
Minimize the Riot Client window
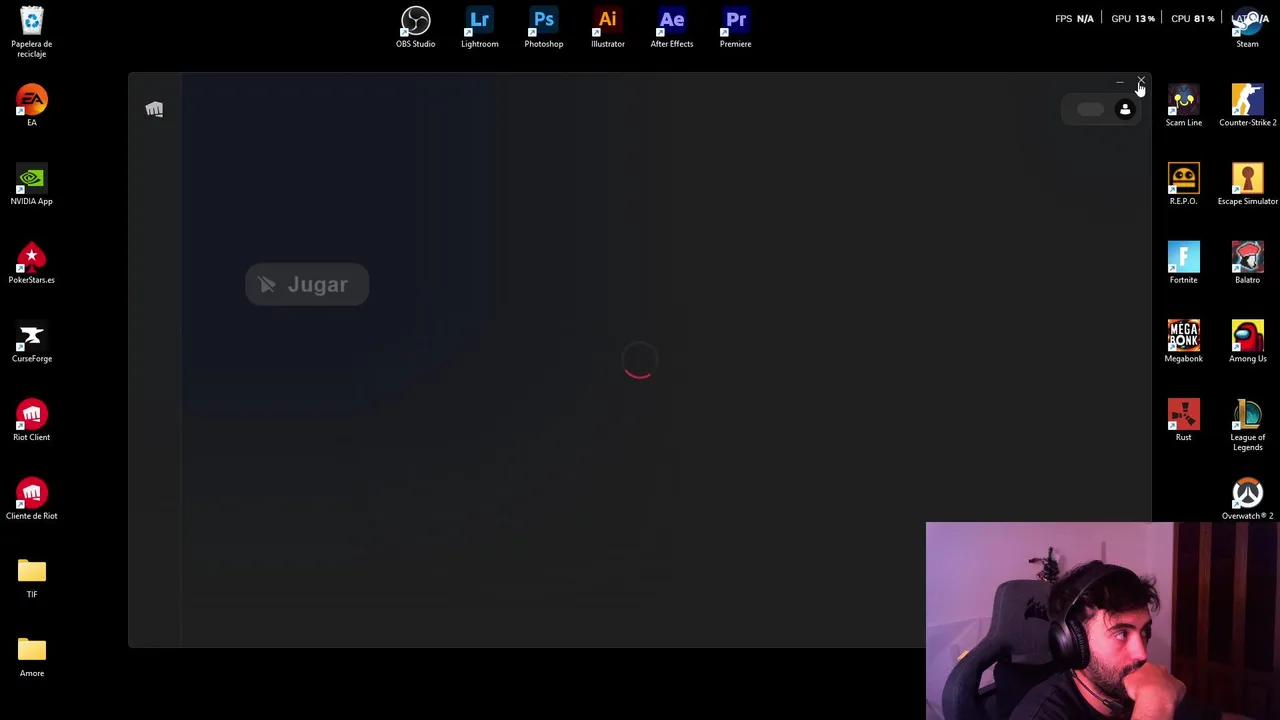click(x=1119, y=82)
